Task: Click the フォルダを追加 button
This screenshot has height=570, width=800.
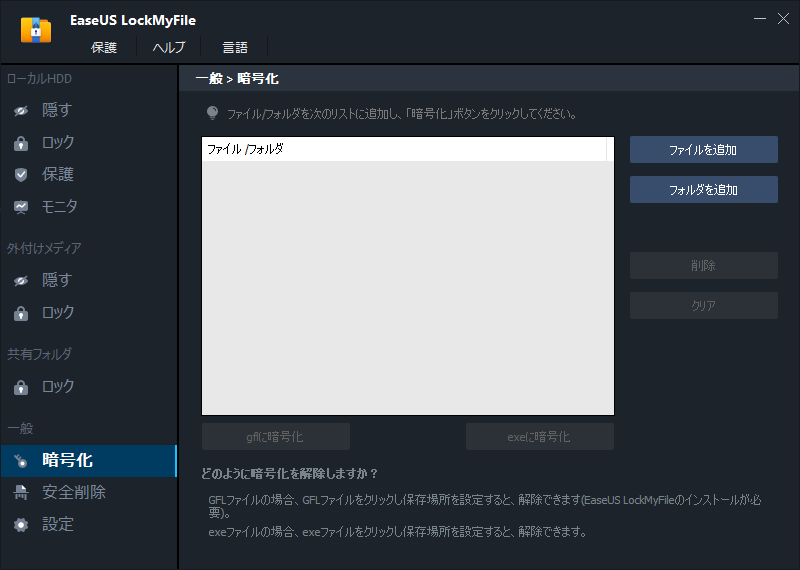Action: tap(704, 190)
